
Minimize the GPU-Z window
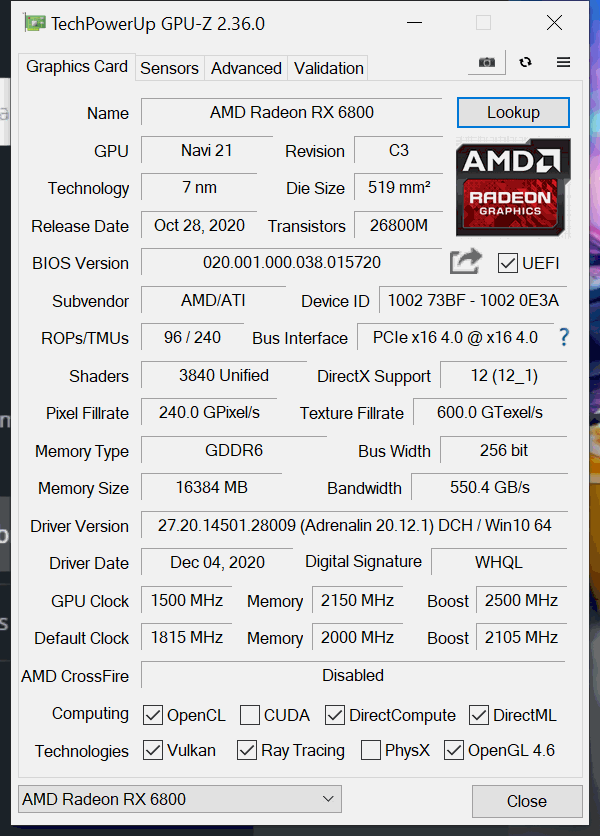(414, 23)
